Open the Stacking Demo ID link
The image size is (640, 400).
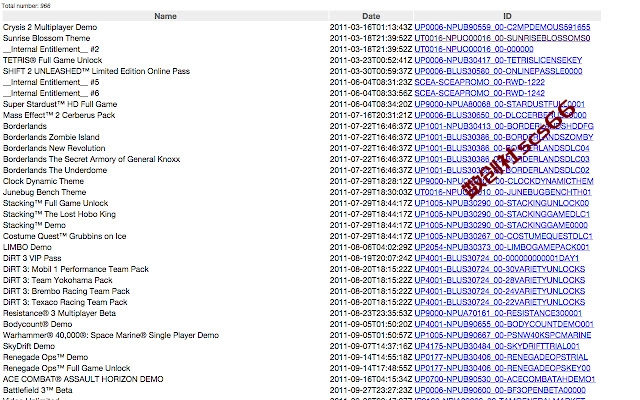(501, 225)
